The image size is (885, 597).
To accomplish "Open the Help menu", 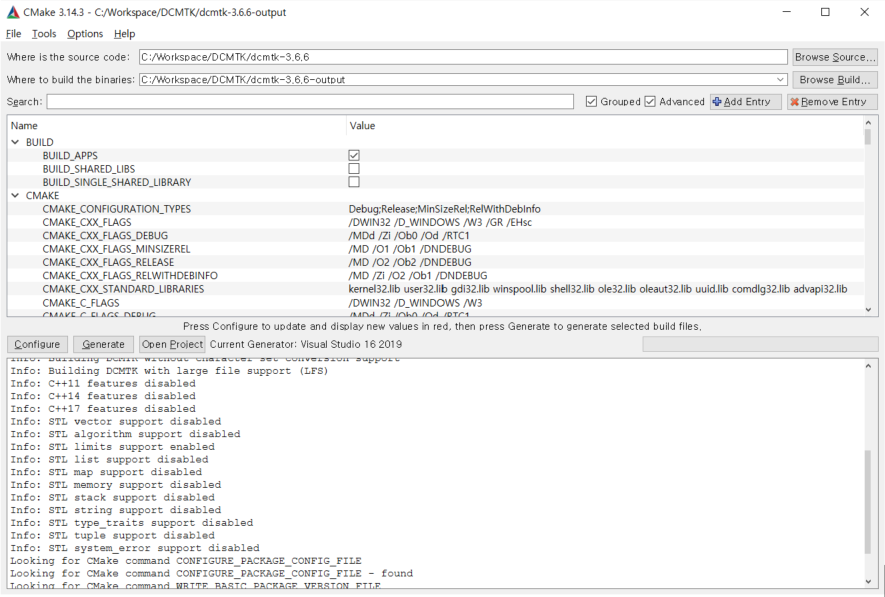I will click(x=124, y=34).
